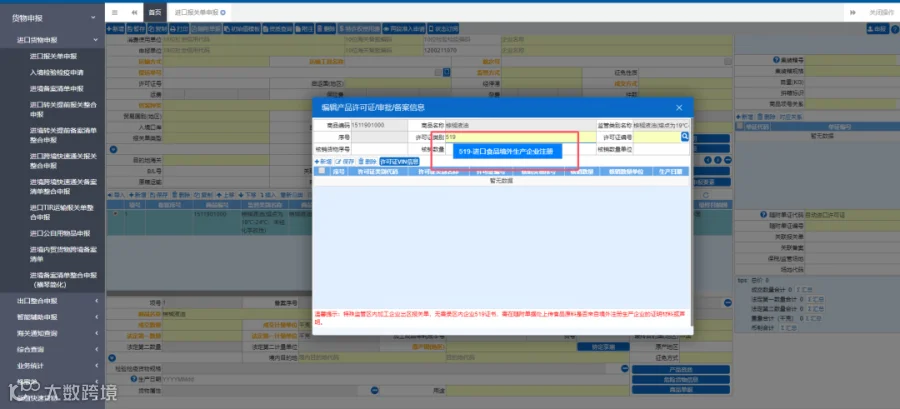Open 进口TIR运输报关单整合申报 in sidebar

click(62, 212)
